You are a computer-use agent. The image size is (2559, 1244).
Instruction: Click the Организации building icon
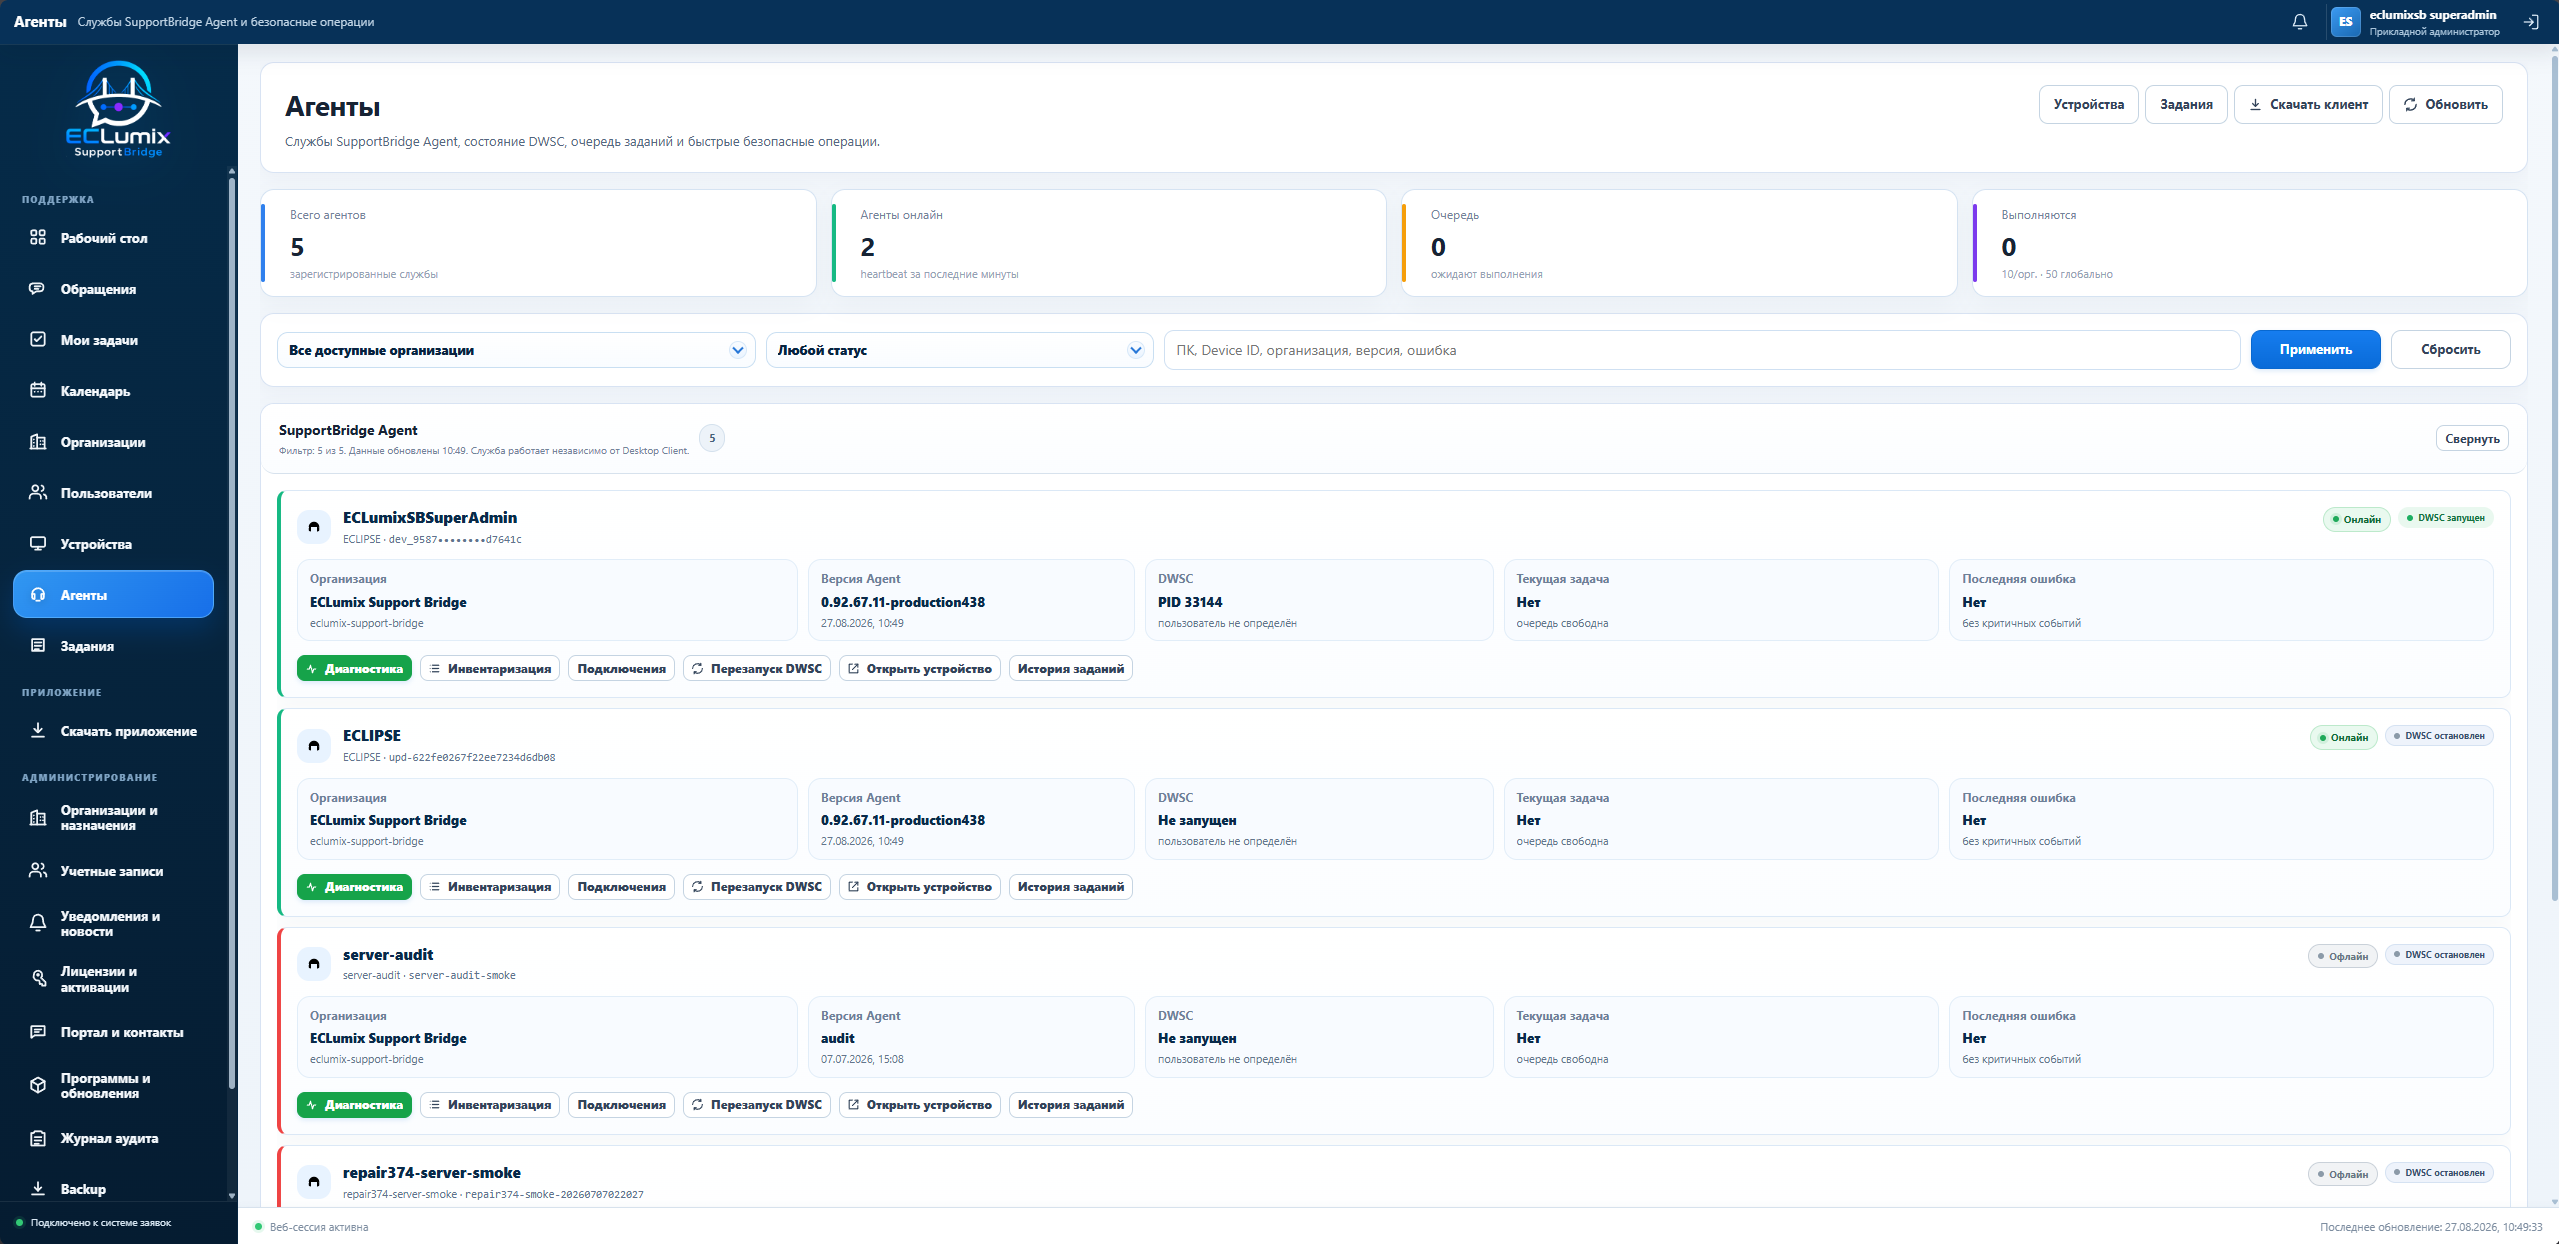click(x=38, y=442)
